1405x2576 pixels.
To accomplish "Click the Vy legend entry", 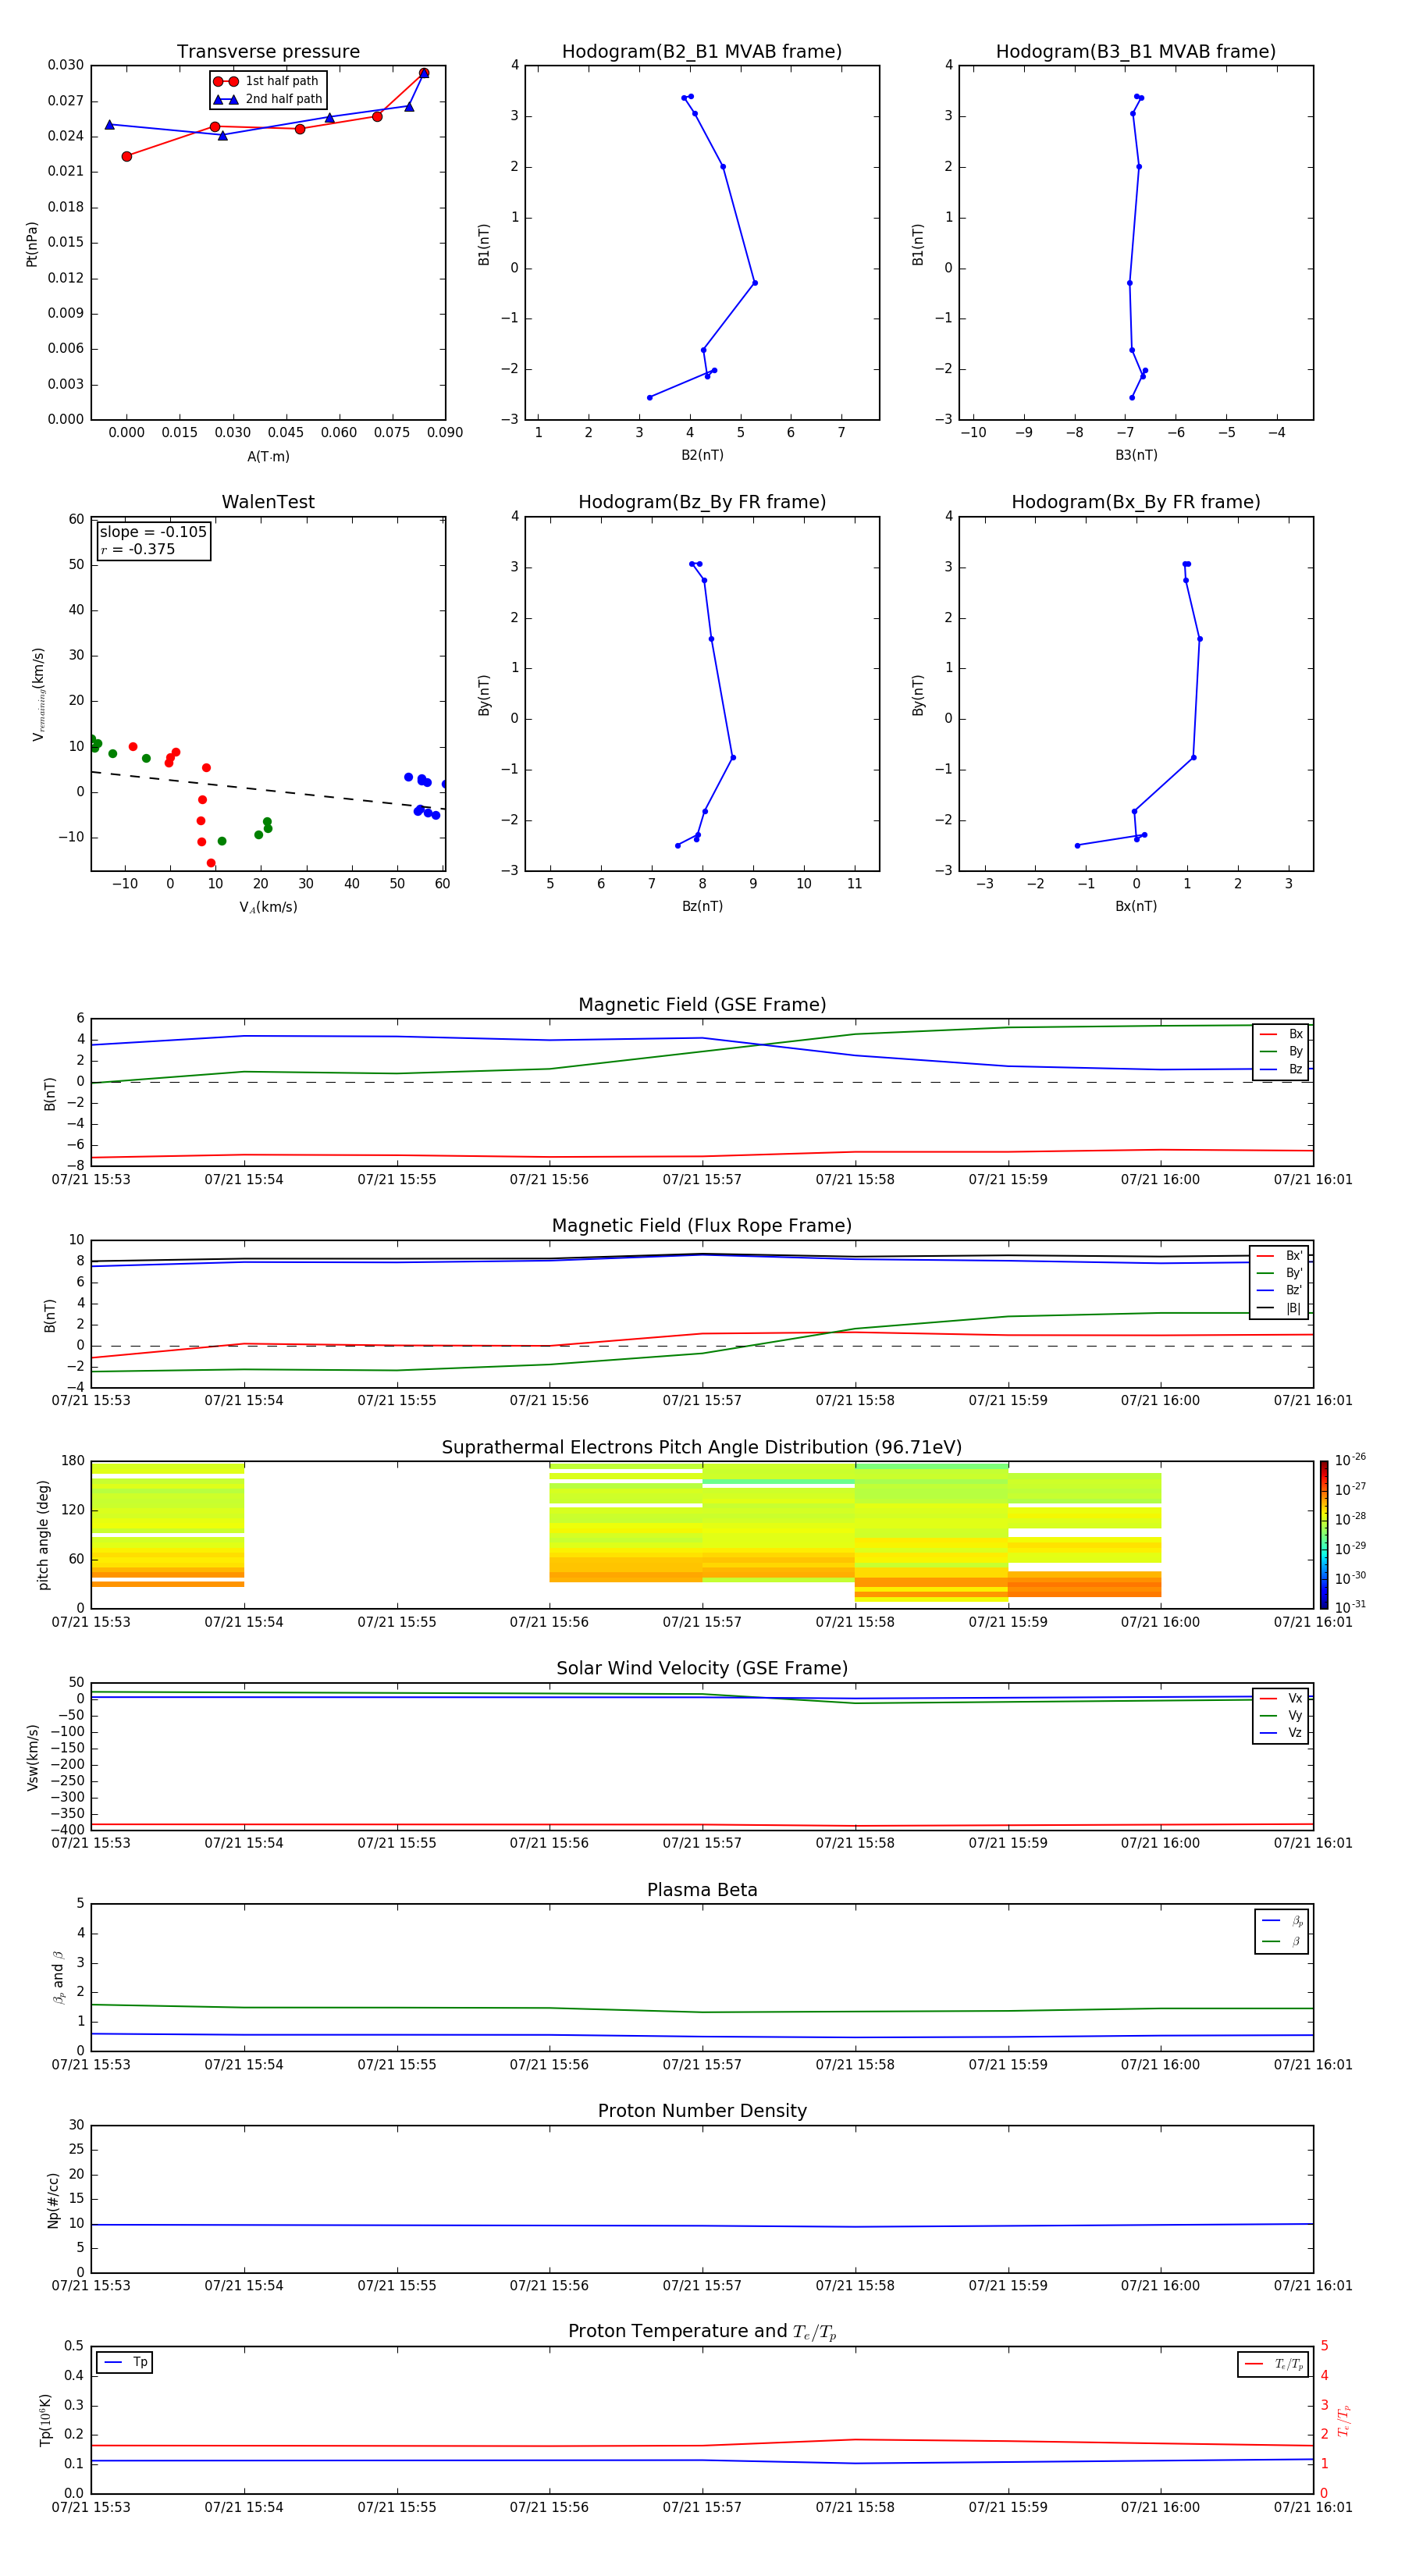I will coord(1281,1715).
